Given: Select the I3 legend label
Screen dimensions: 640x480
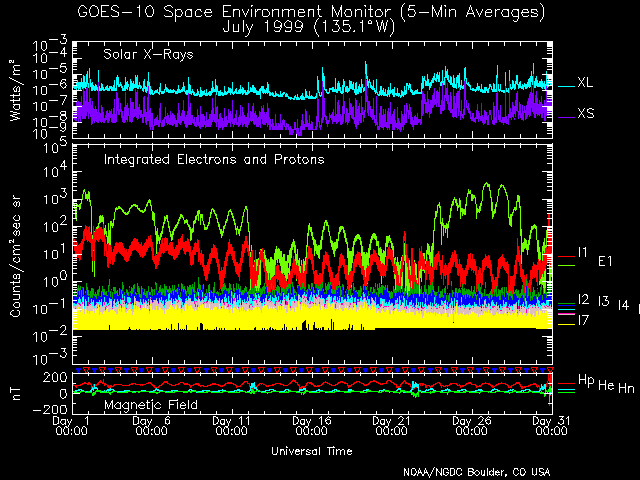Looking at the screenshot, I should (604, 301).
